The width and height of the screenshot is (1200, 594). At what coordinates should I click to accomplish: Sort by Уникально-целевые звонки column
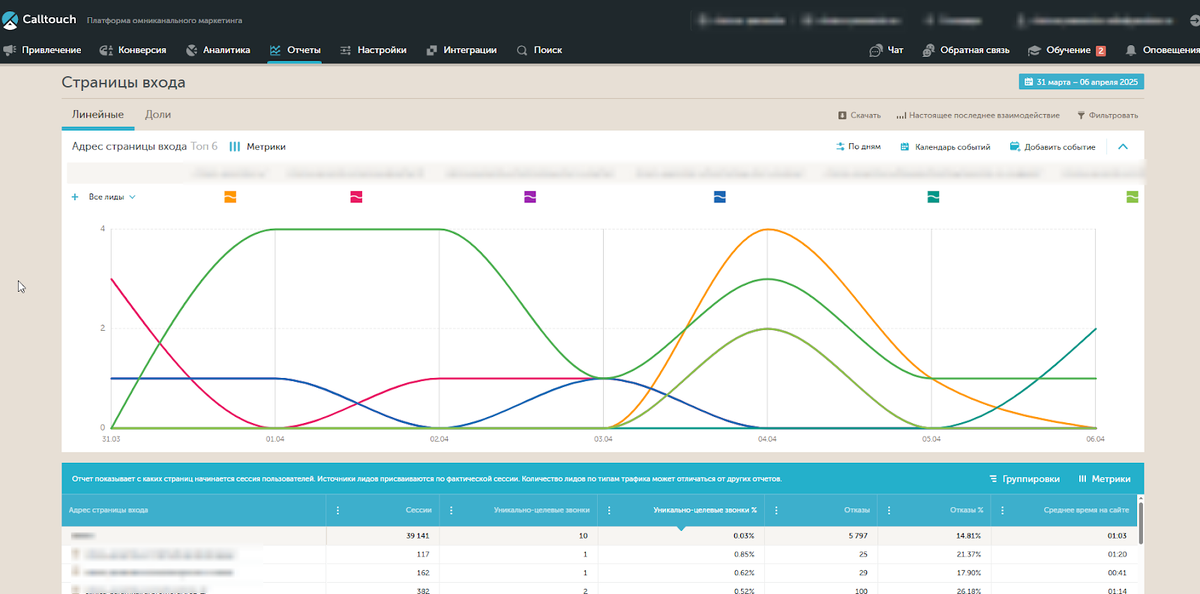click(541, 510)
